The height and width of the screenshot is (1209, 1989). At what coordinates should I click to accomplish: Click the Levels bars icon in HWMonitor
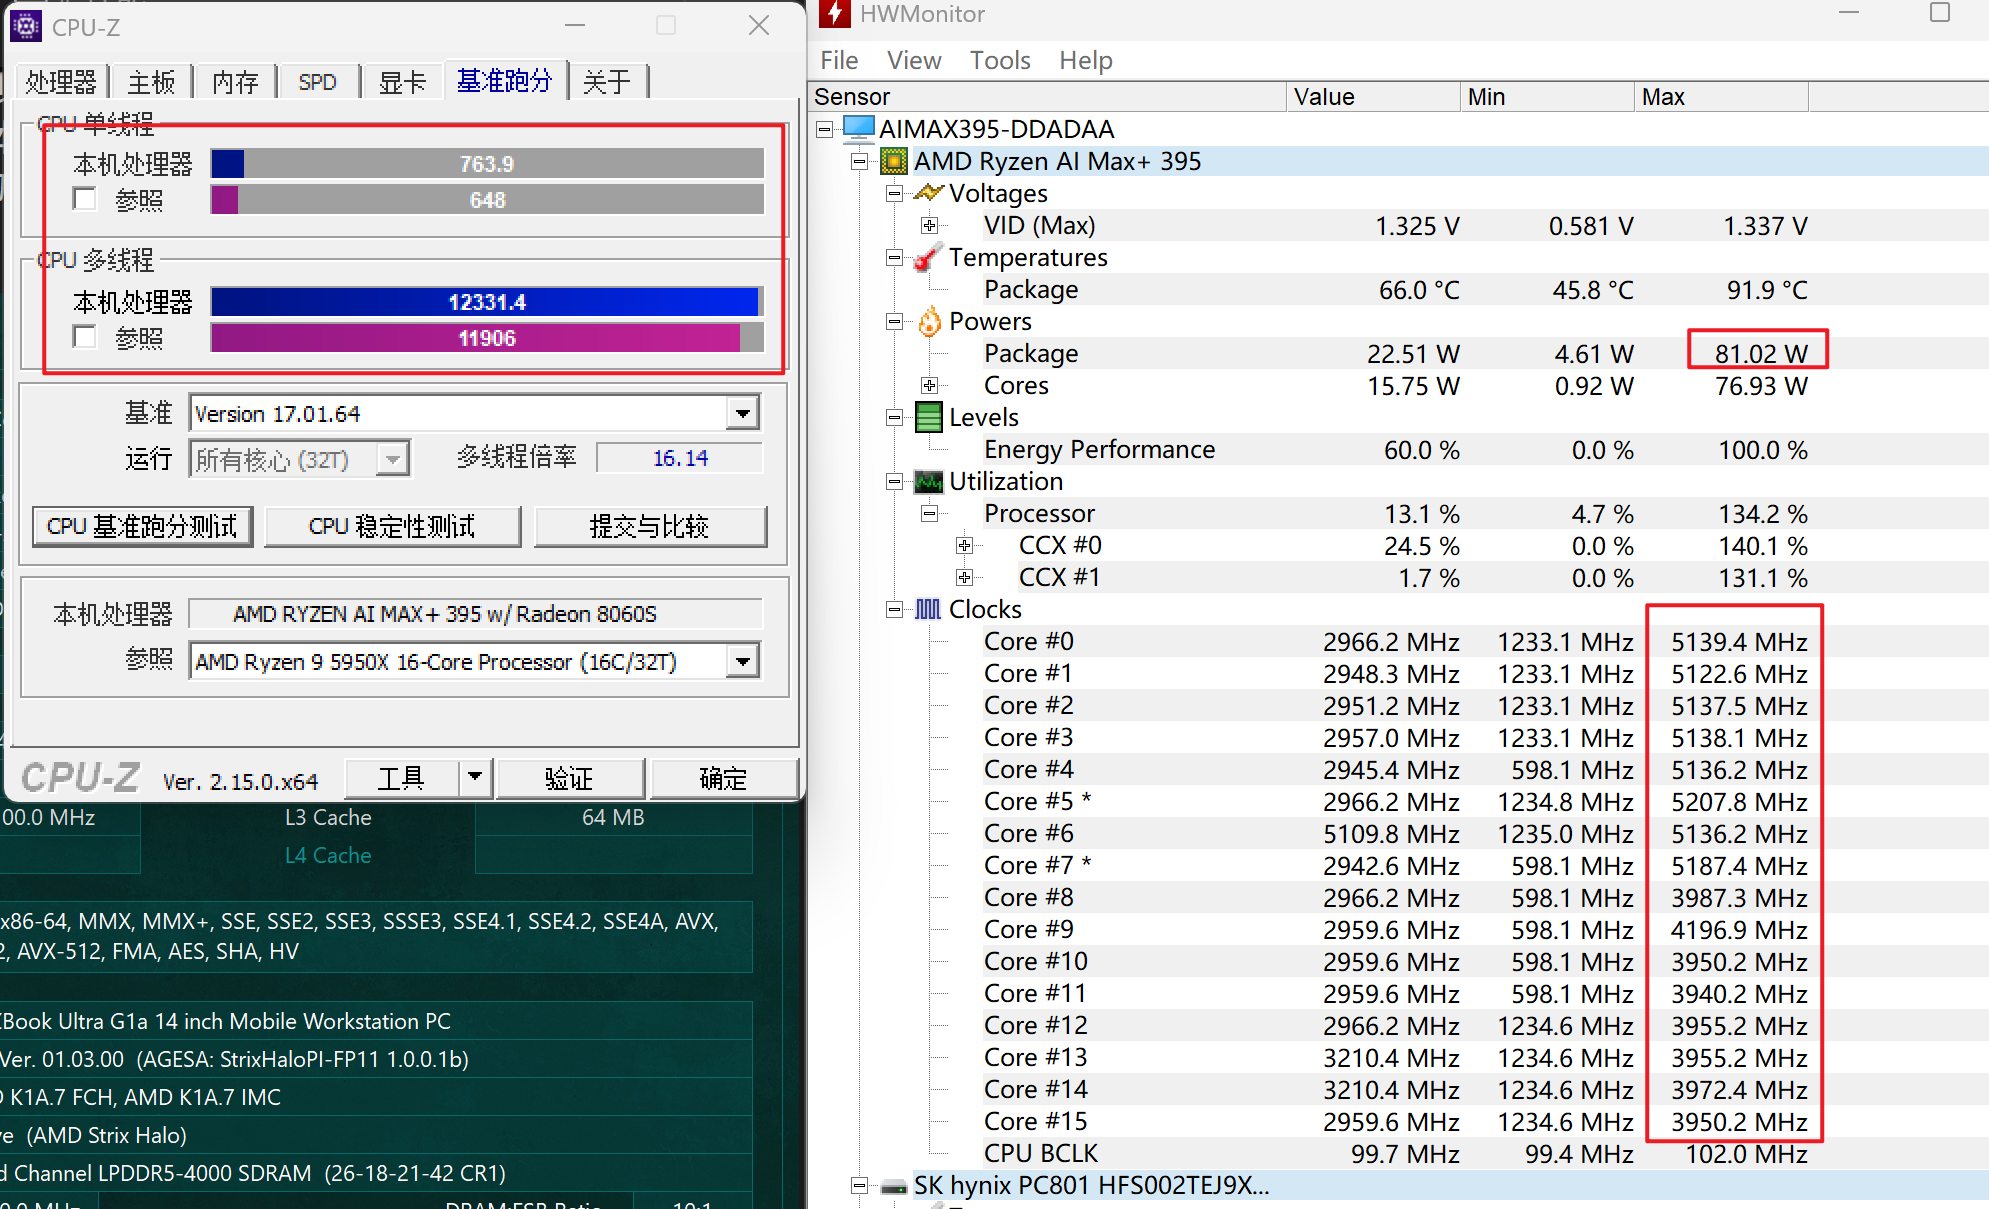(x=928, y=417)
